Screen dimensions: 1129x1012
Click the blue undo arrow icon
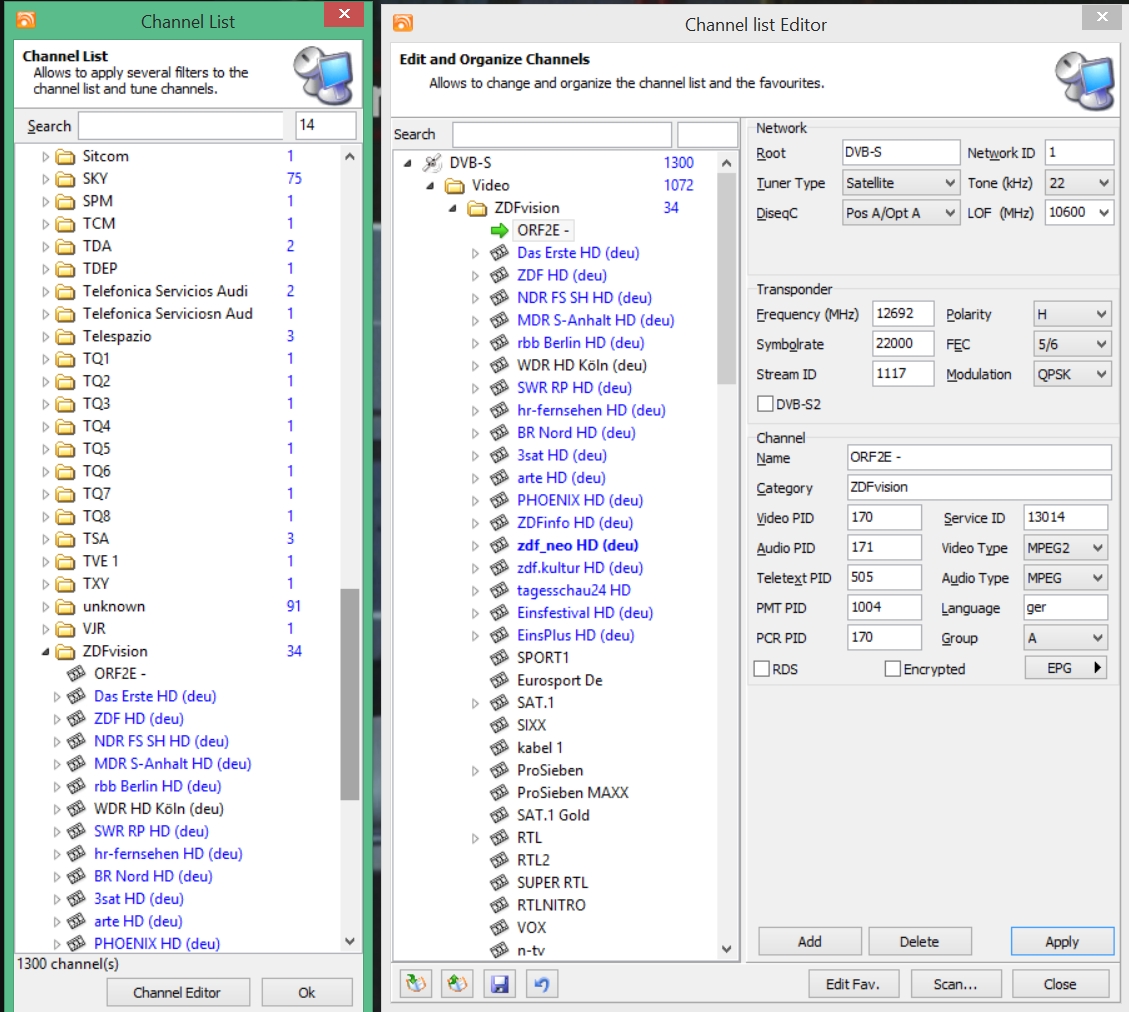click(x=541, y=984)
